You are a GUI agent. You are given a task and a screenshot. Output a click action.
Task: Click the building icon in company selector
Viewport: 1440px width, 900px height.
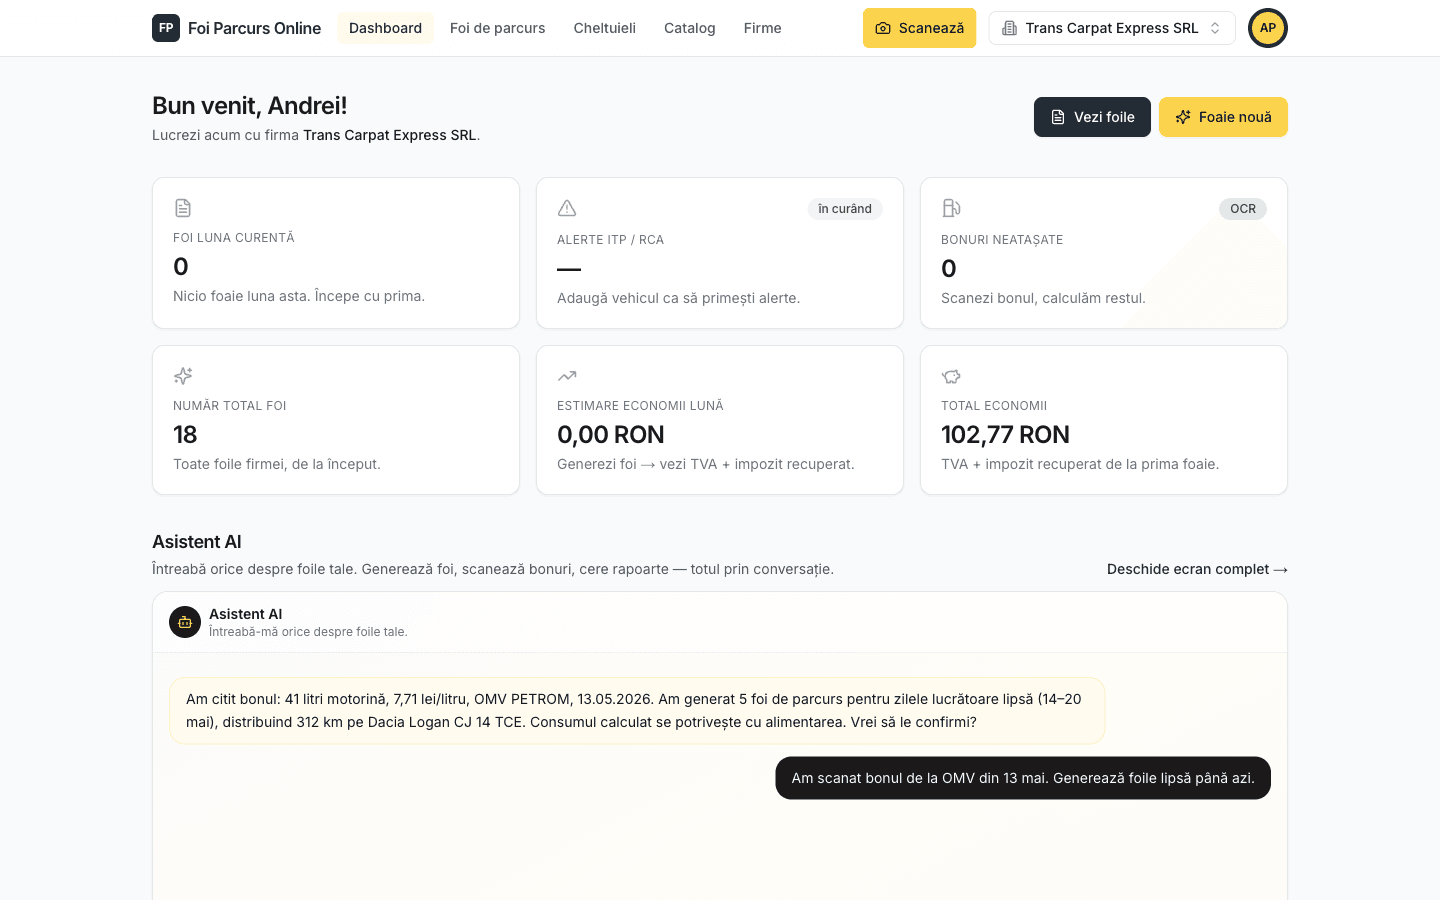1009,28
